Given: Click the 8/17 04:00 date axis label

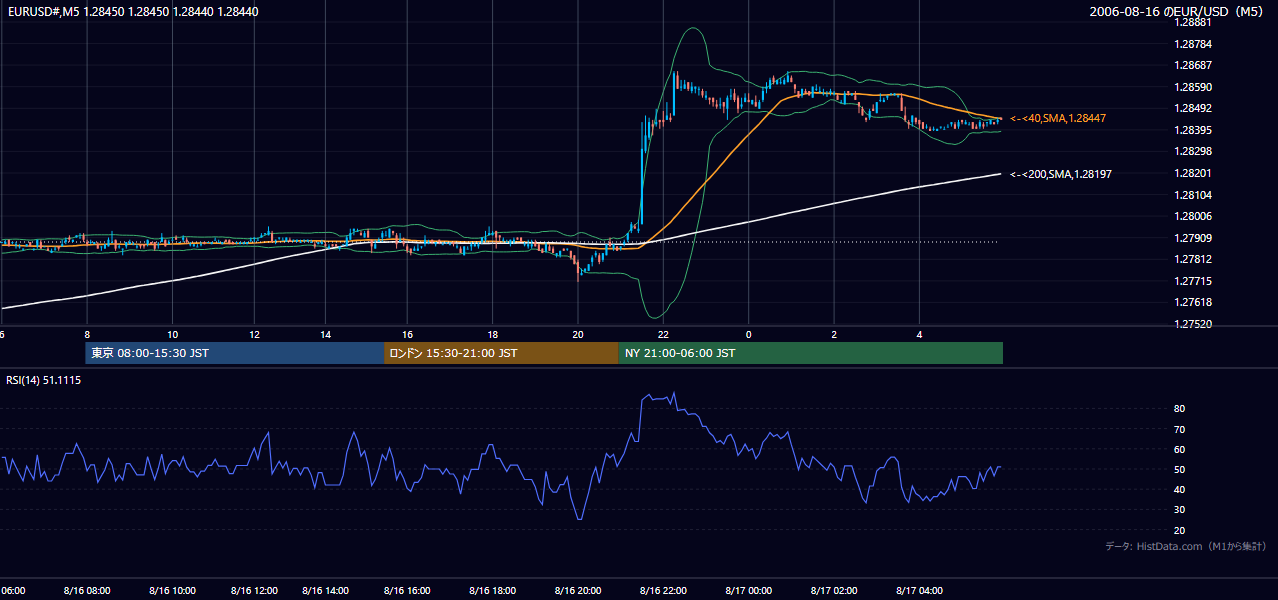Looking at the screenshot, I should pos(919,591).
